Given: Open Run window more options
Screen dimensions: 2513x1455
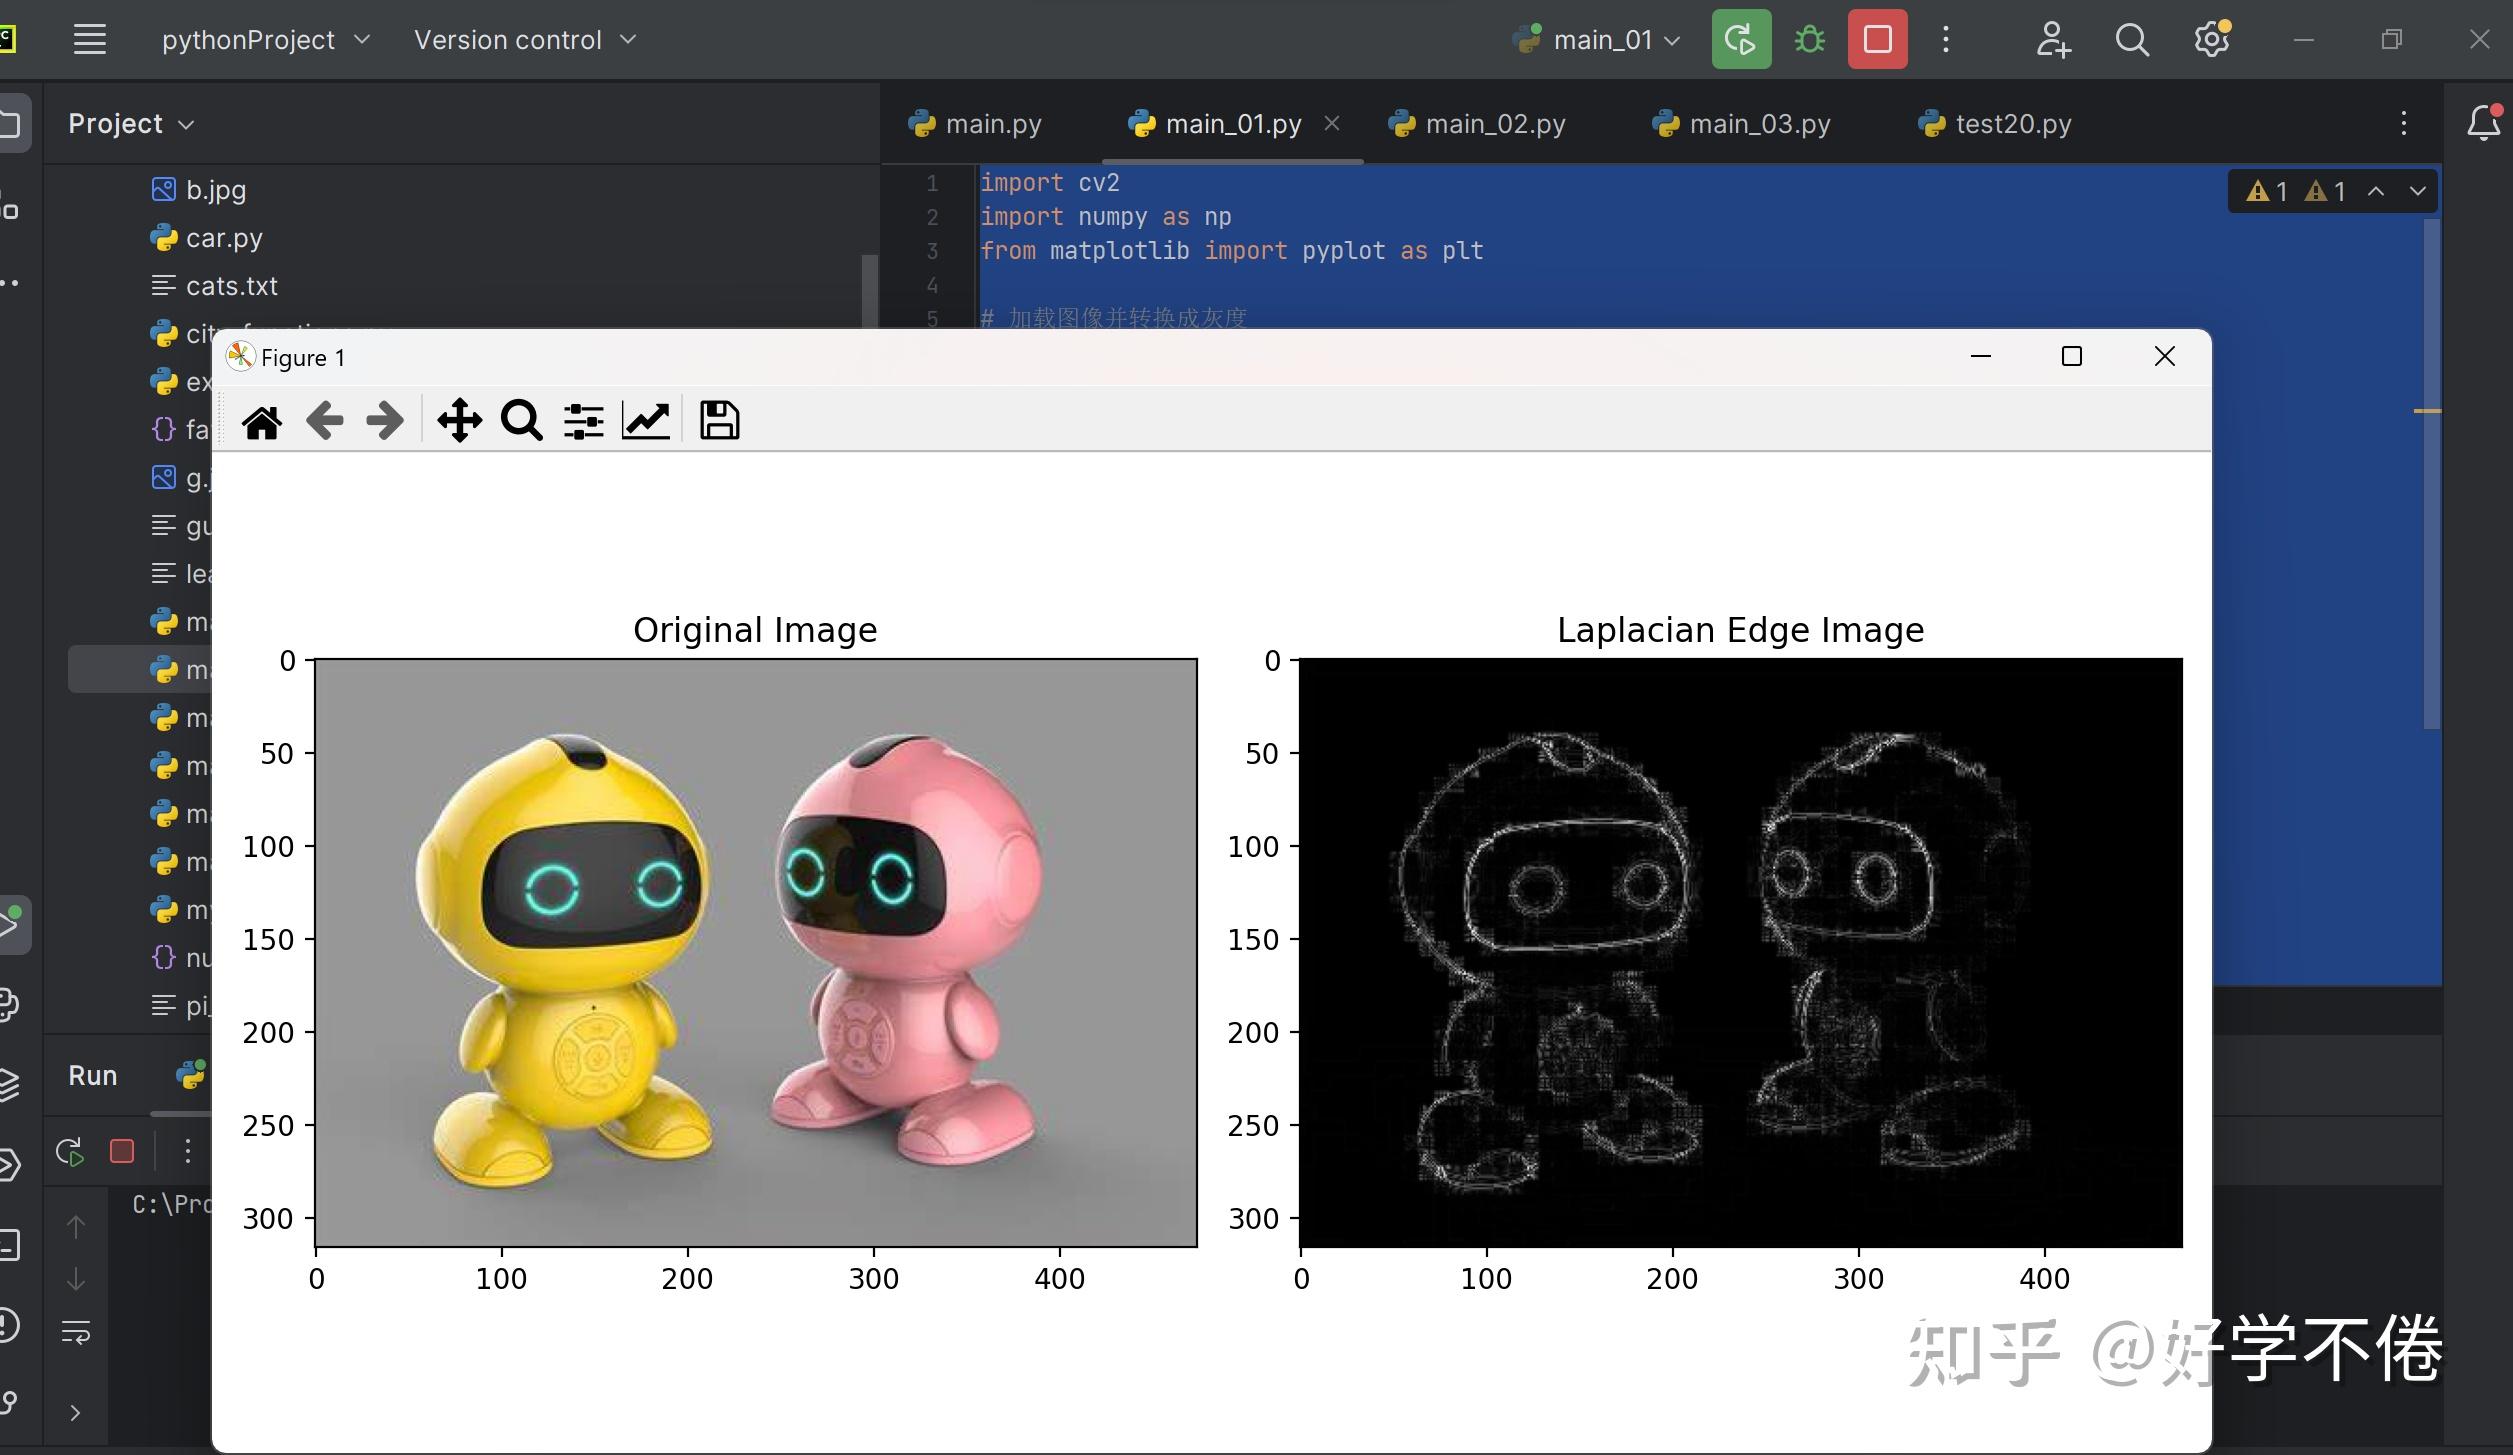Looking at the screenshot, I should coord(187,1152).
